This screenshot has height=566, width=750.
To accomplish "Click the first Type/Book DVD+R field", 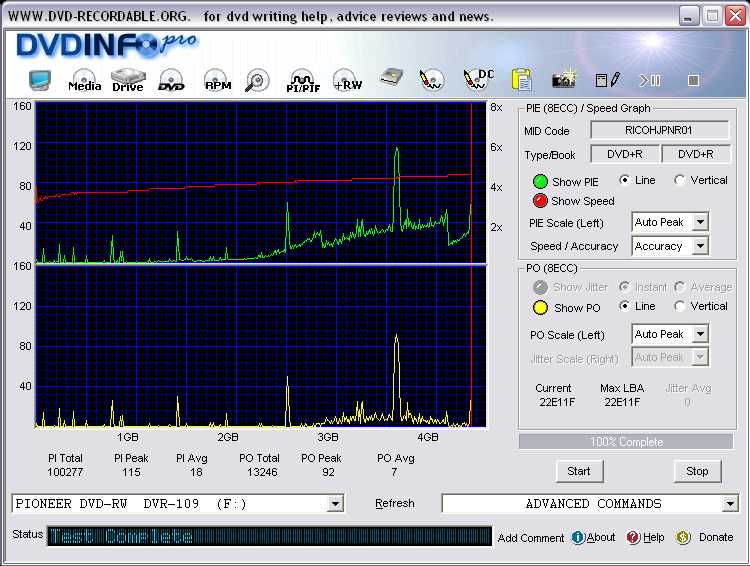I will pos(625,154).
